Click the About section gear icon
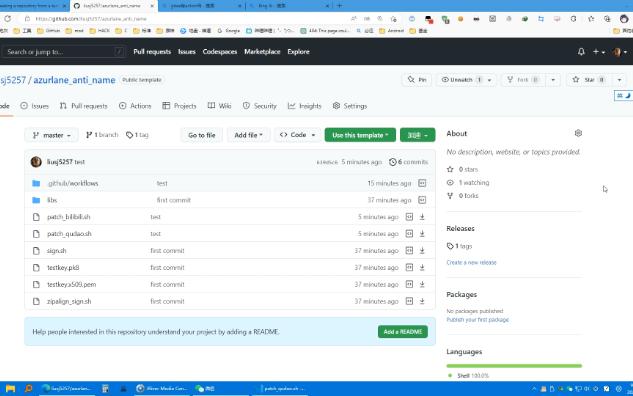 (x=578, y=133)
